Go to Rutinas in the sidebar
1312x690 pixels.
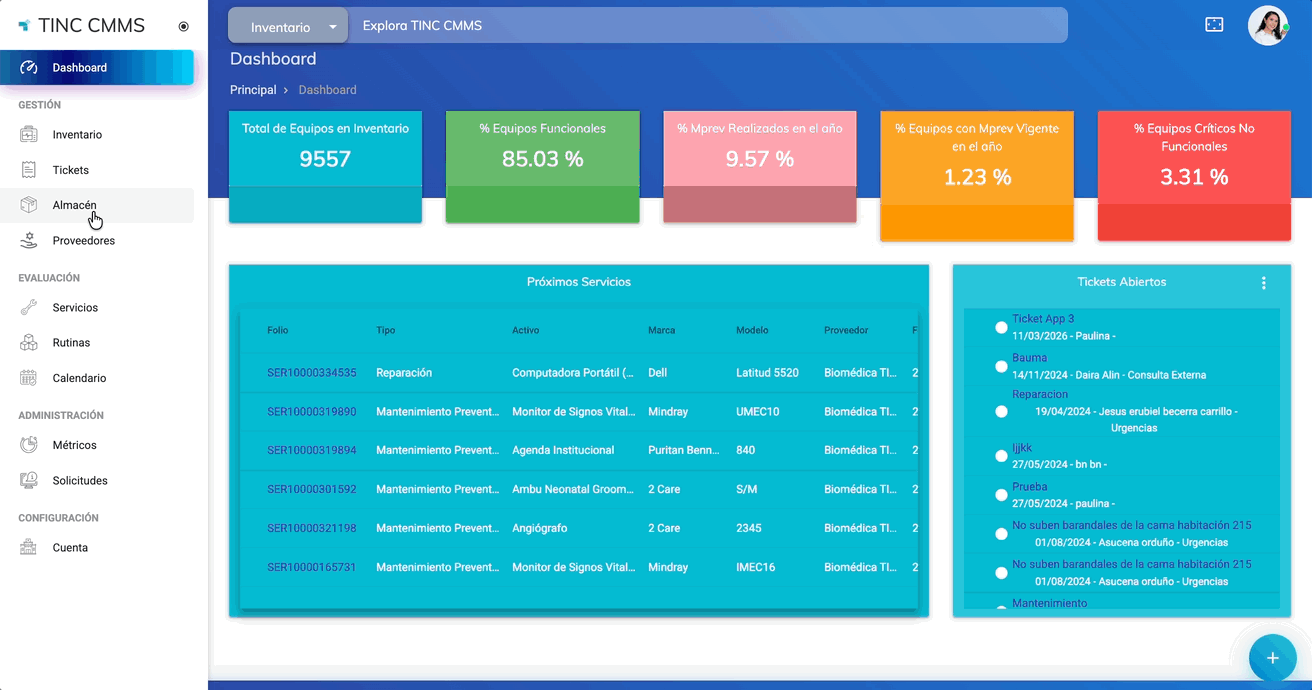[71, 343]
